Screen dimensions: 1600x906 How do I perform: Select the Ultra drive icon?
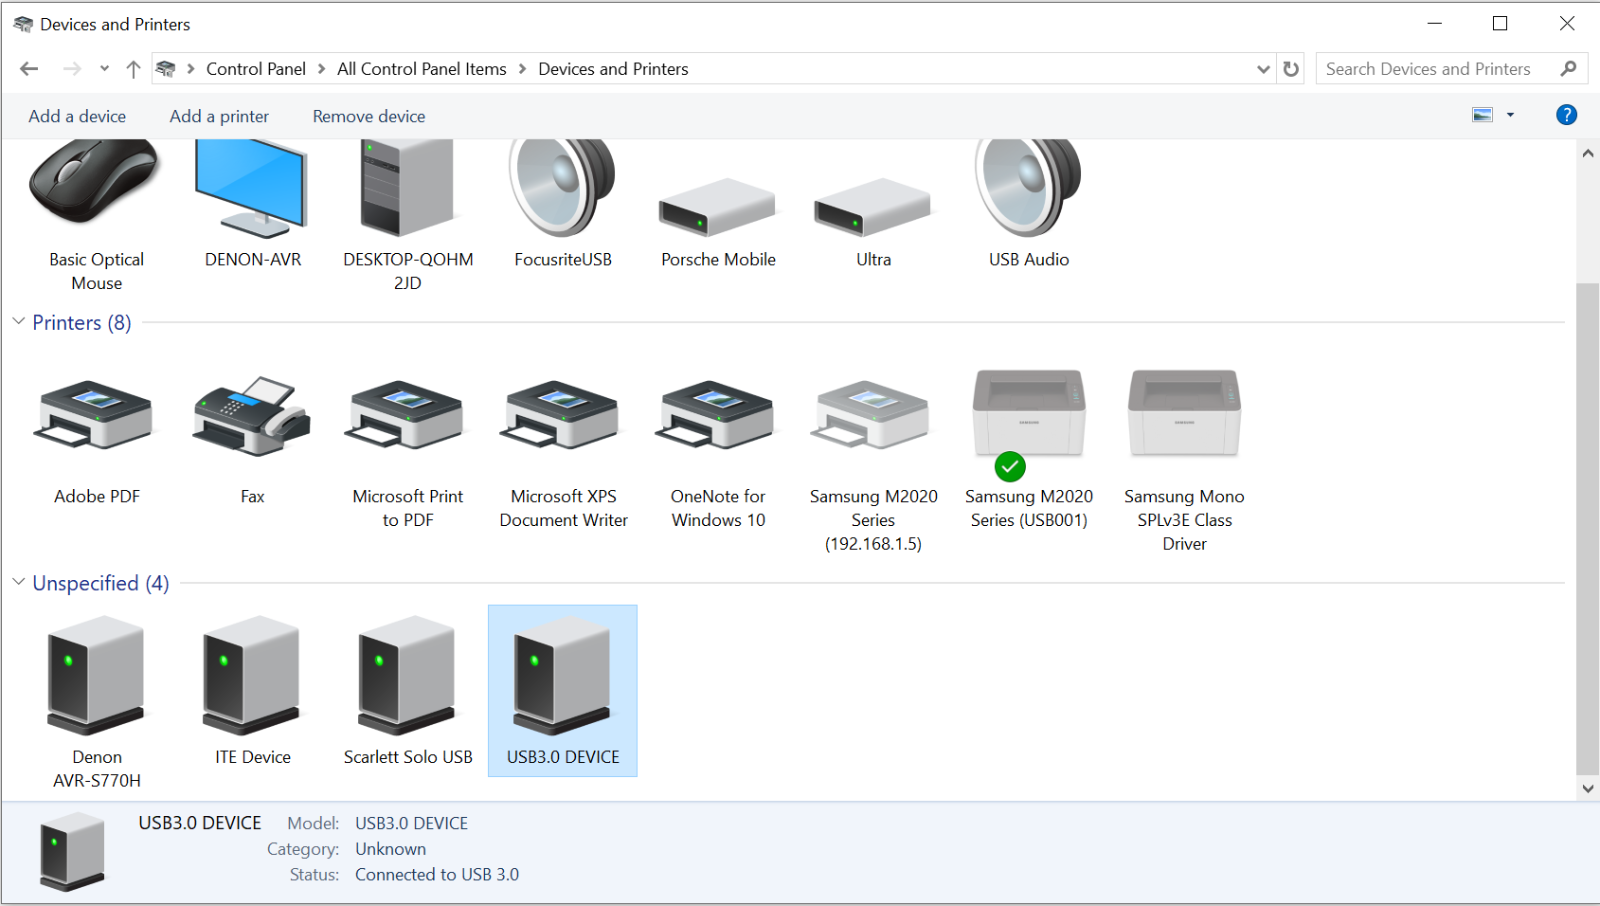(872, 207)
